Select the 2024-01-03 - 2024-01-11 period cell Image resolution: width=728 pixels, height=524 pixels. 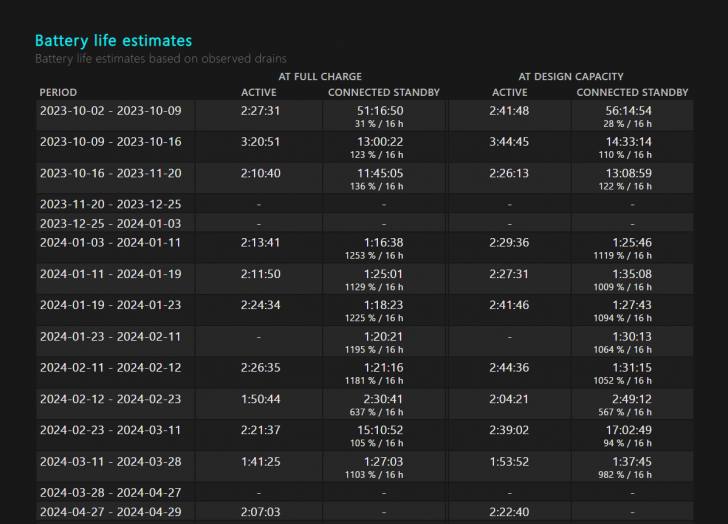click(110, 242)
